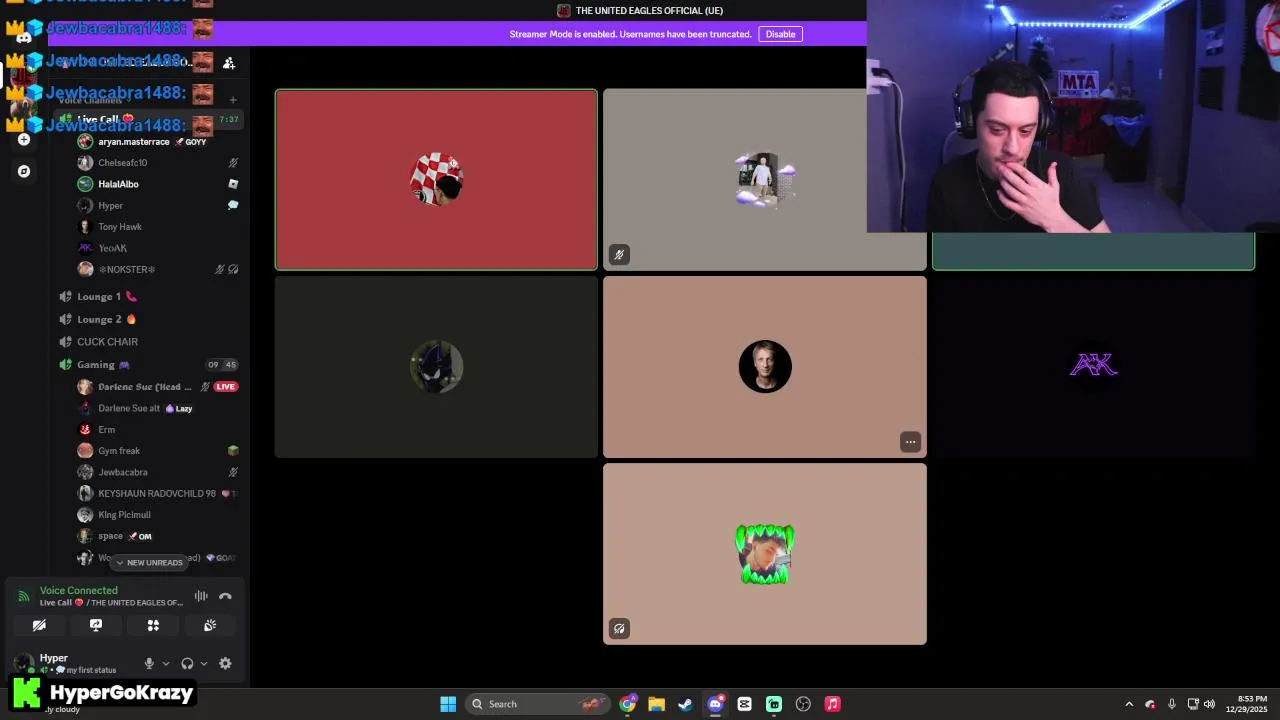Expand microphone input options chevron
1280x720 pixels.
pos(166,663)
